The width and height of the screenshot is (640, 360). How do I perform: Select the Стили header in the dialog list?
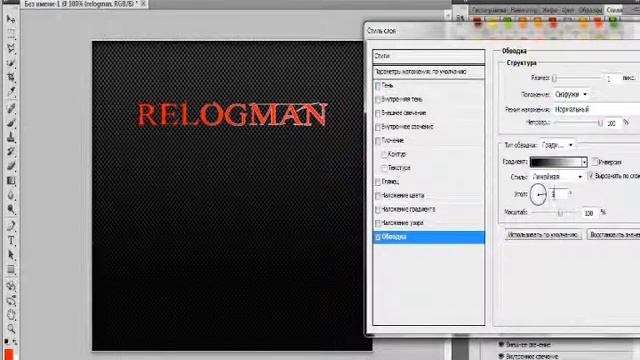tap(429, 56)
